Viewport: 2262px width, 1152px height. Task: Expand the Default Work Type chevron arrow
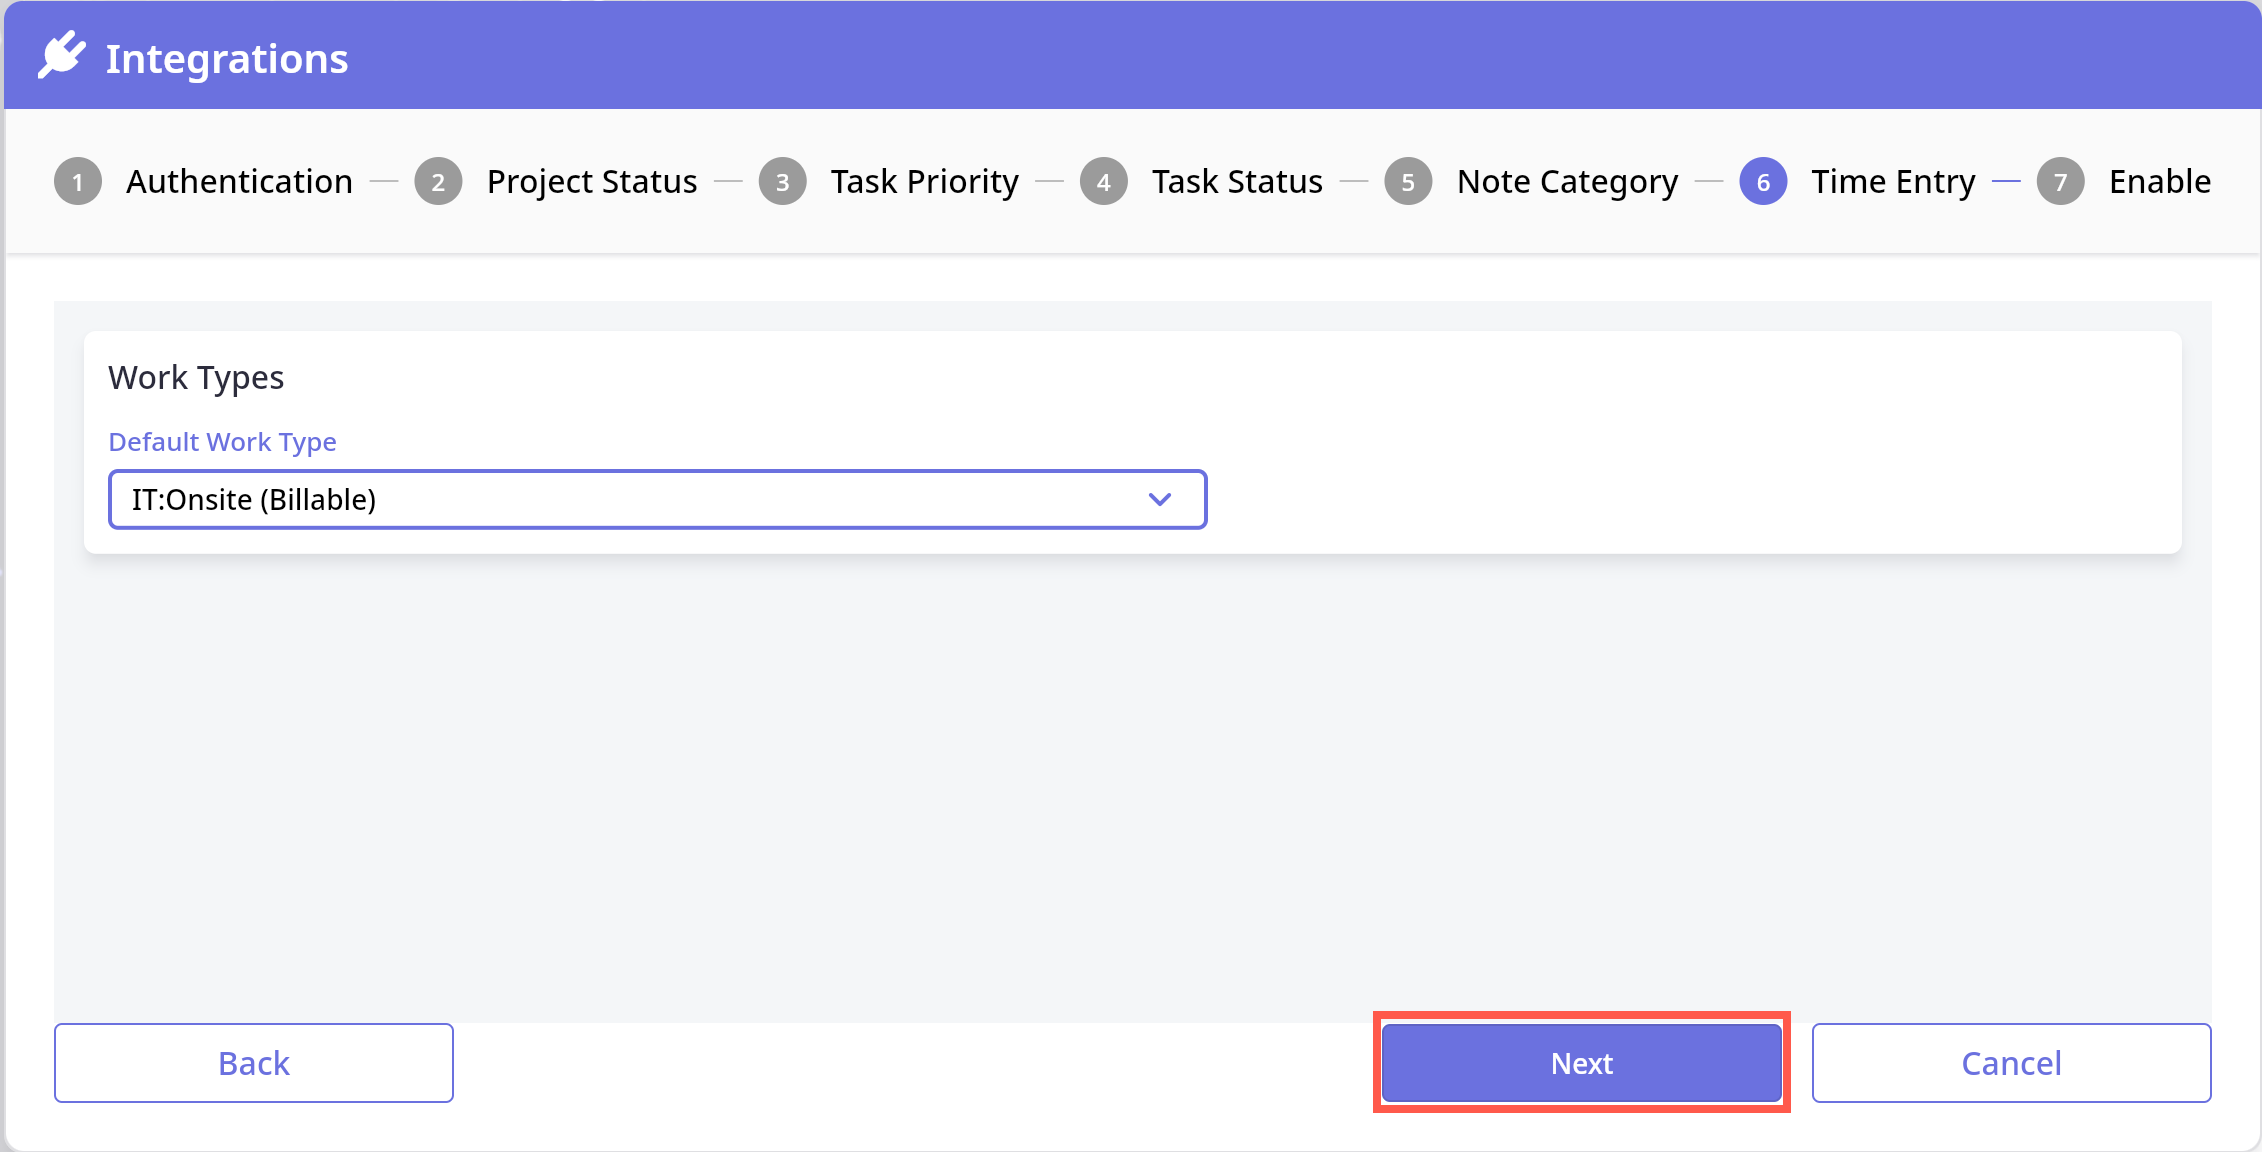pos(1160,499)
